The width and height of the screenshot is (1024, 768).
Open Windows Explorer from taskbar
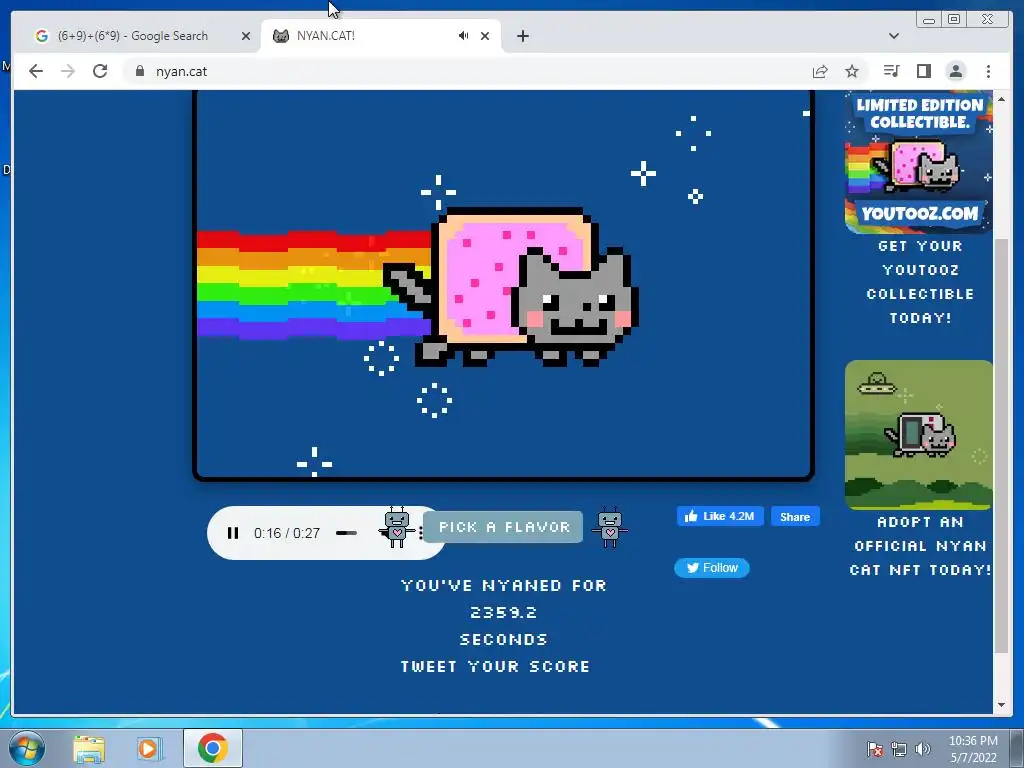pyautogui.click(x=89, y=748)
